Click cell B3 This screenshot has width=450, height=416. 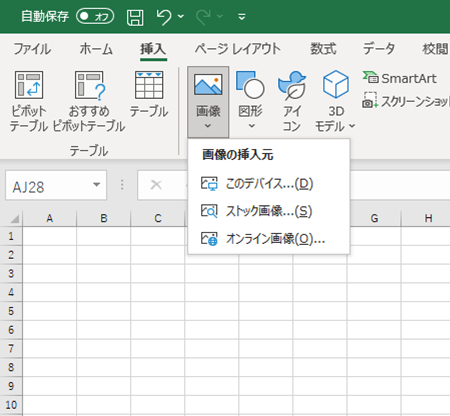[104, 274]
